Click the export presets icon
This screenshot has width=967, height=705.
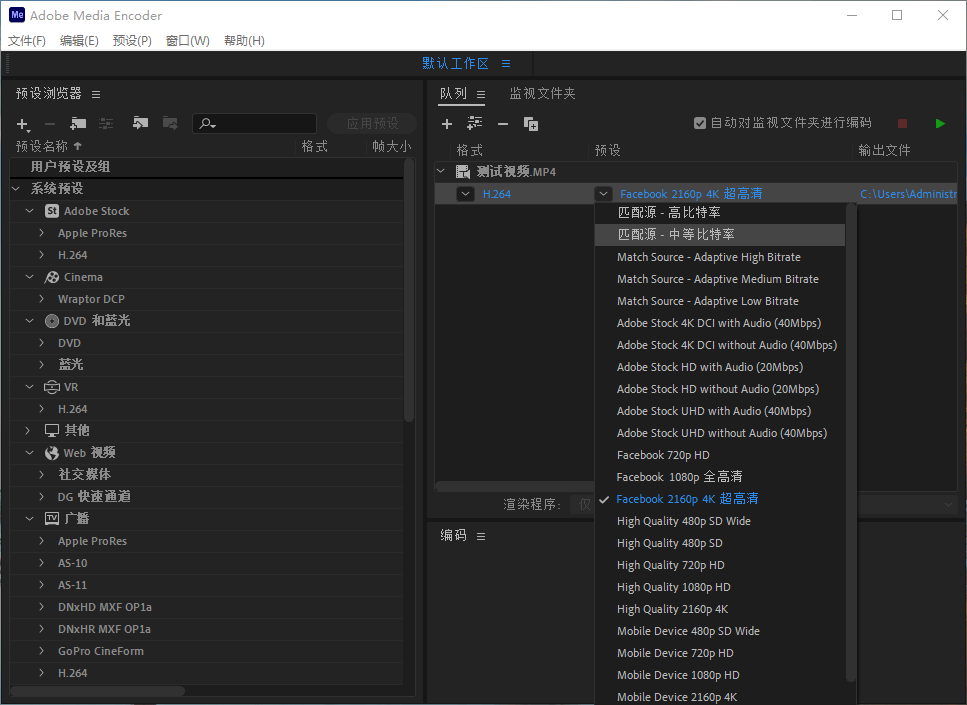pos(170,123)
